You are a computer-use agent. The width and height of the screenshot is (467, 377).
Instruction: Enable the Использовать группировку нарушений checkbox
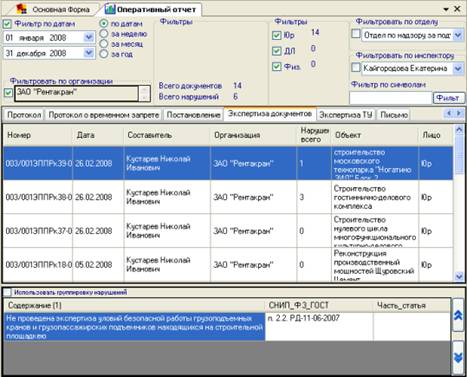7,292
